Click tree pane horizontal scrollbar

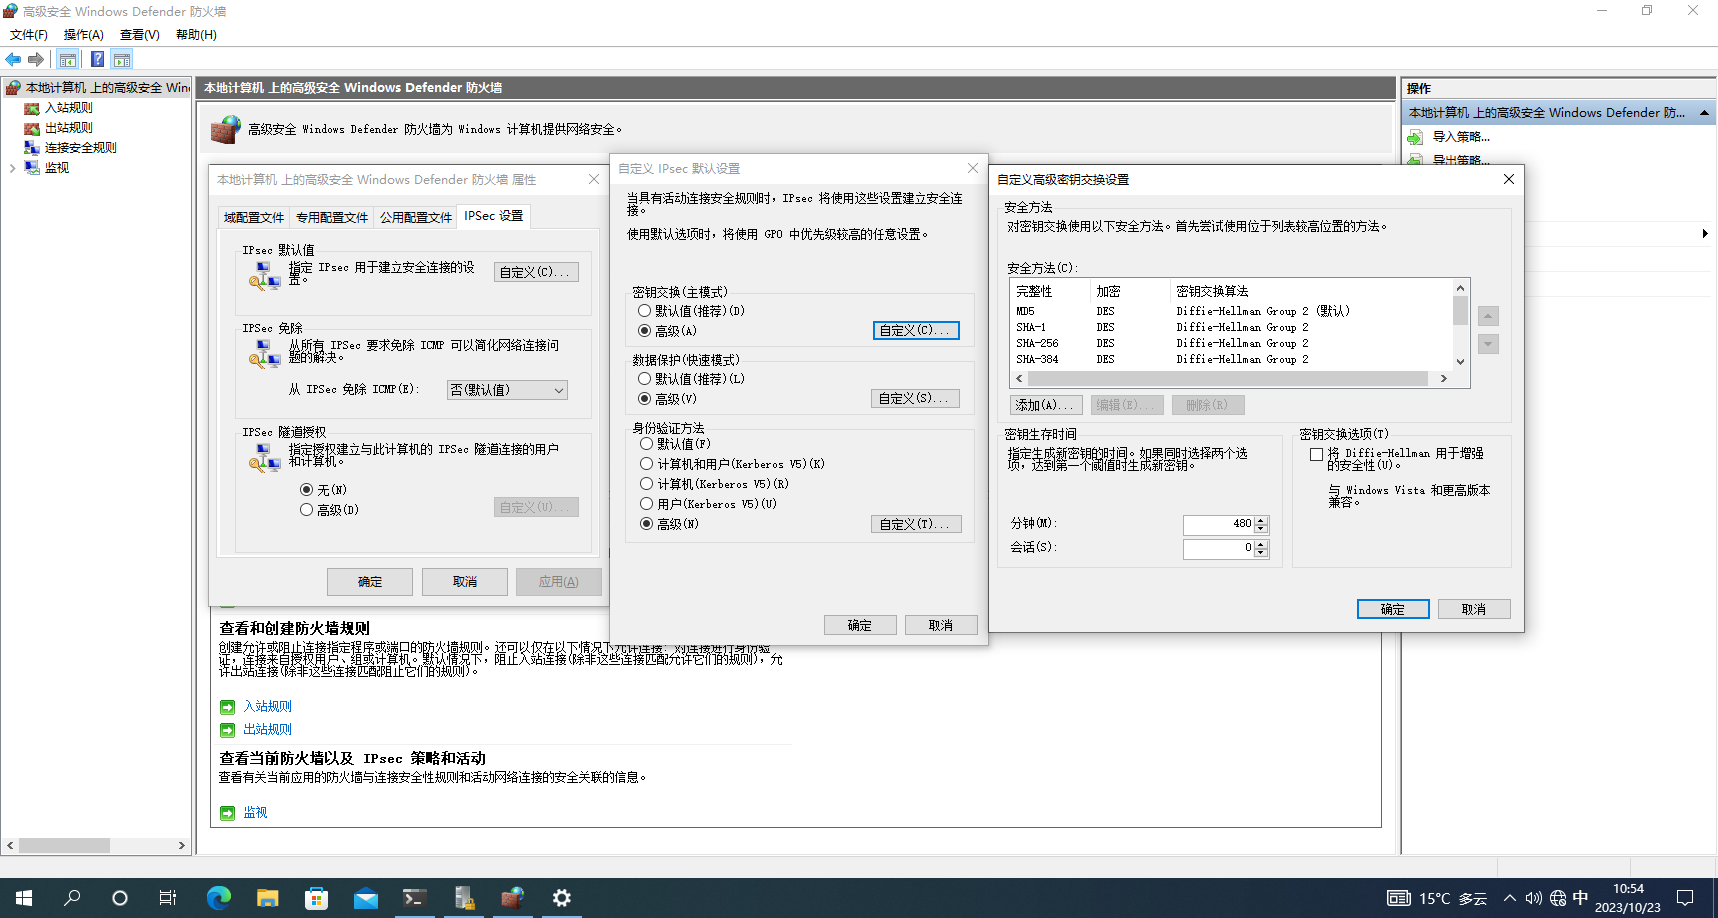click(96, 846)
